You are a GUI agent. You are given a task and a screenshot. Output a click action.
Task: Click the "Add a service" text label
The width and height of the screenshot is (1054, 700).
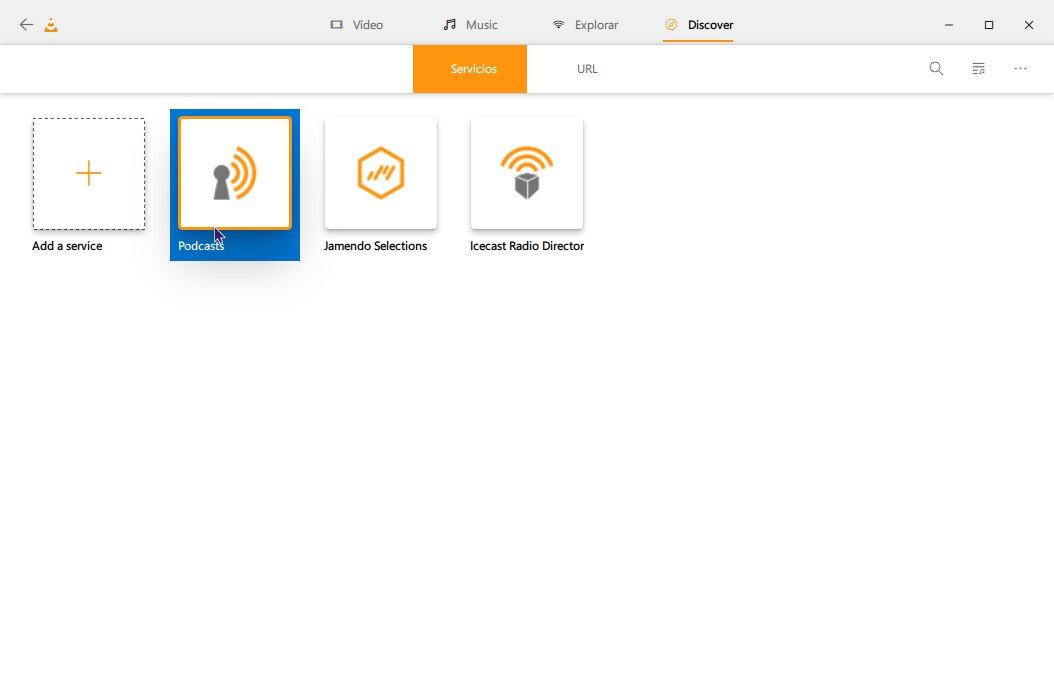pyautogui.click(x=67, y=246)
